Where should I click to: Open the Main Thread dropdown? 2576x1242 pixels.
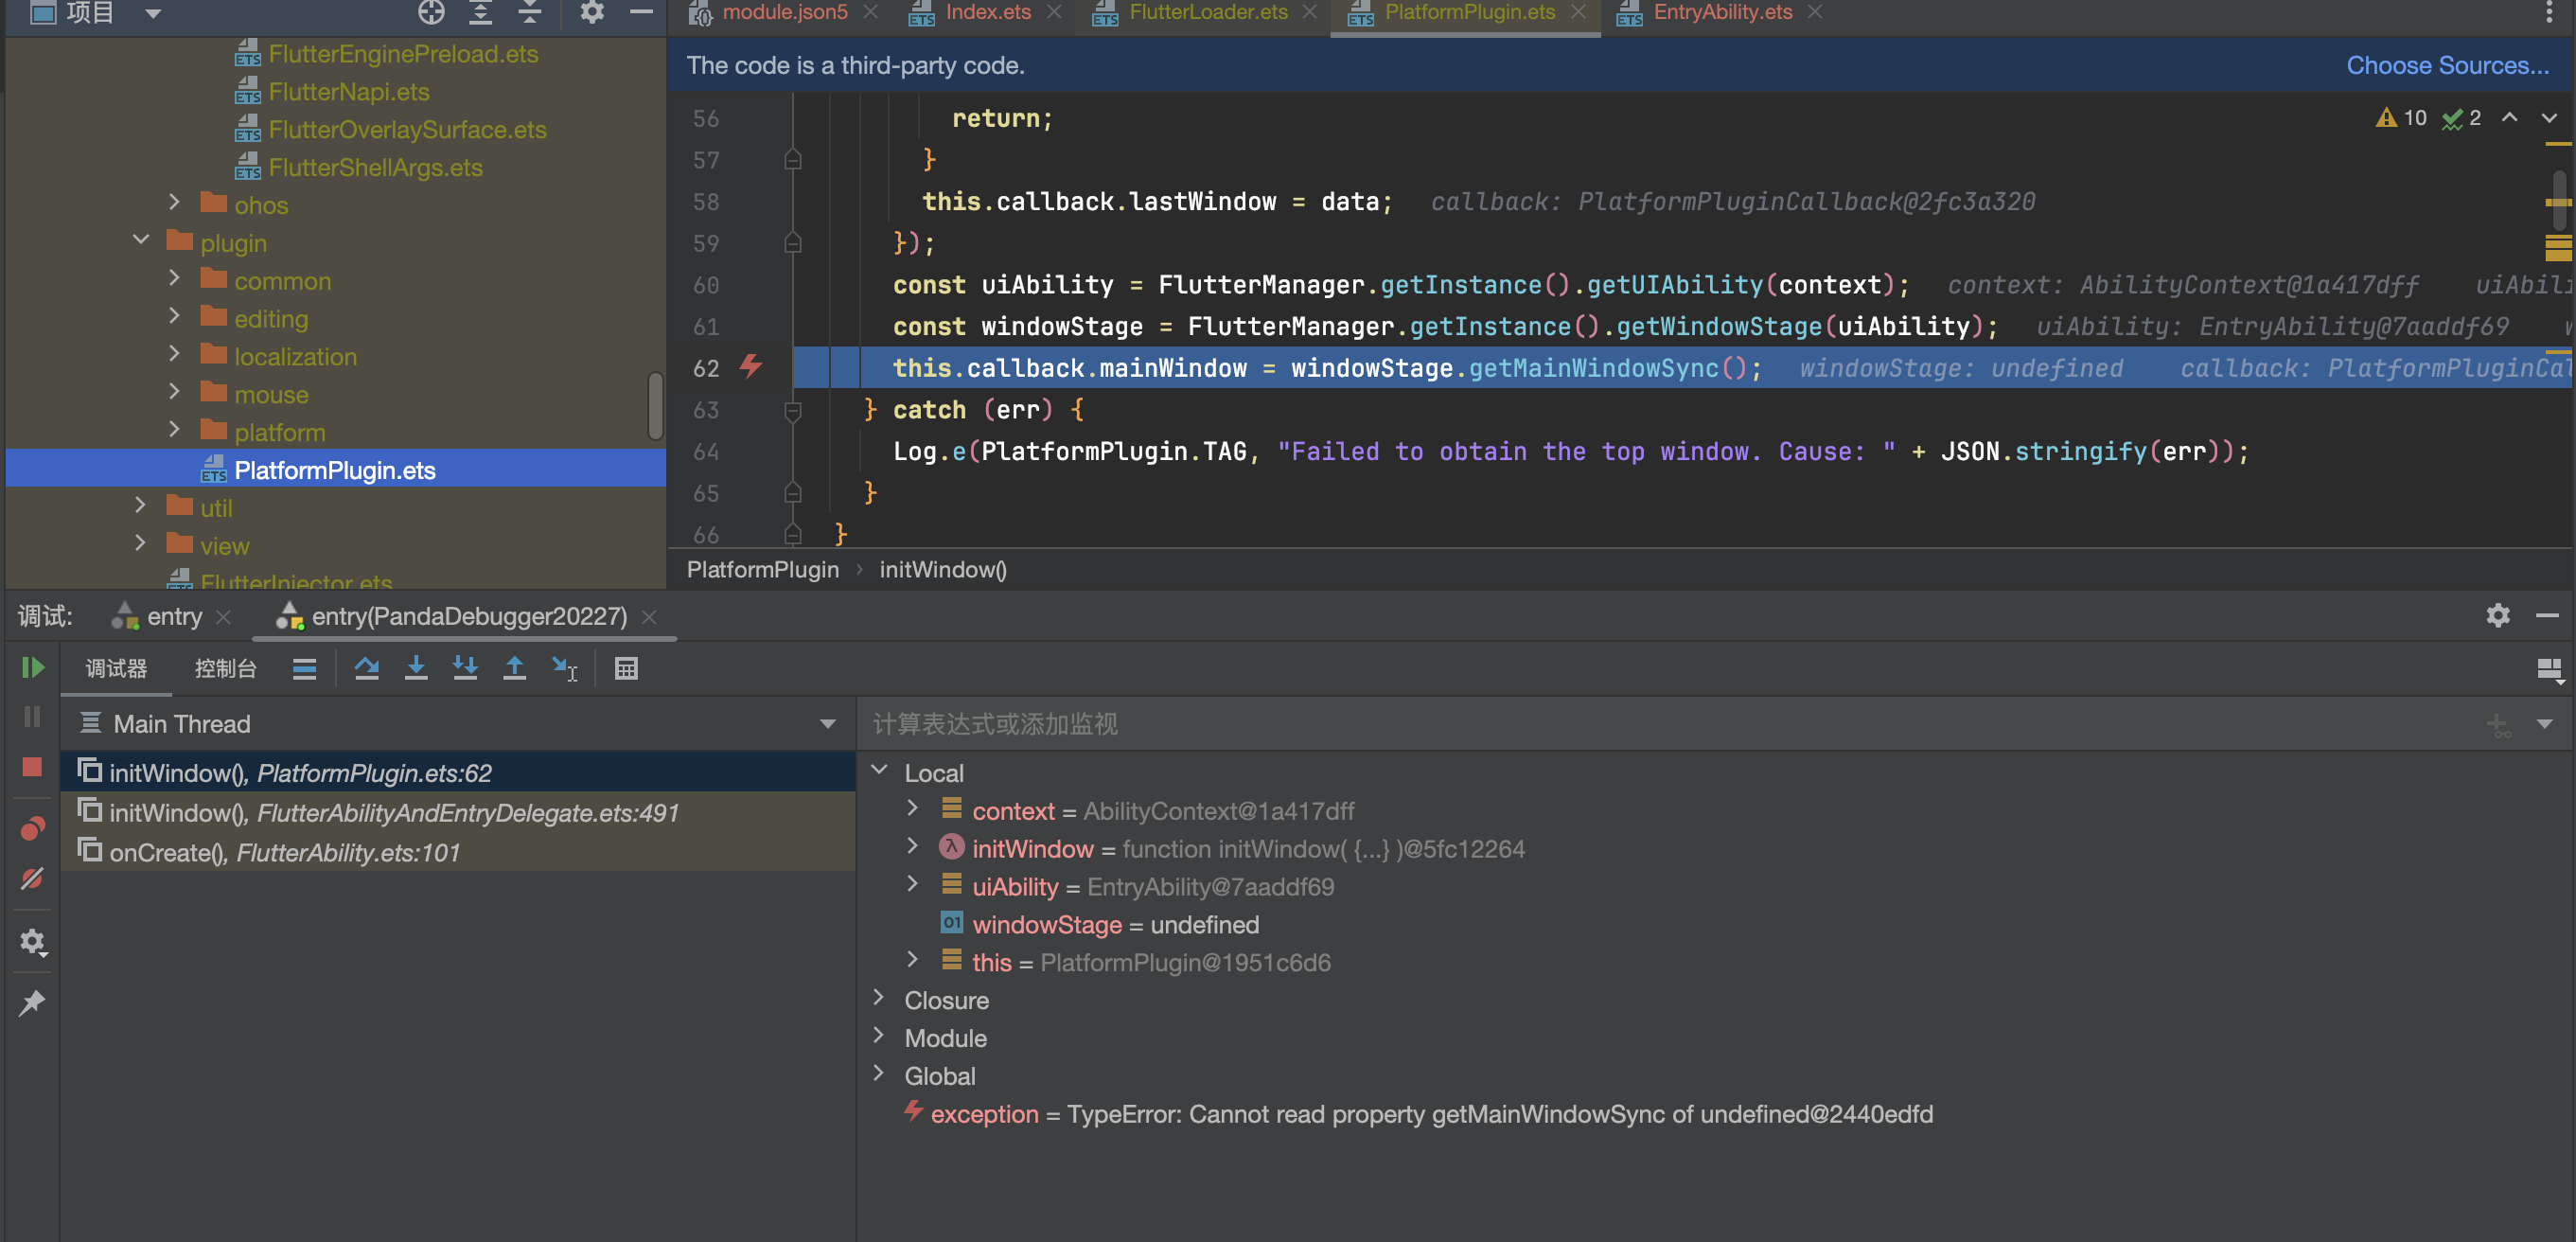(827, 724)
